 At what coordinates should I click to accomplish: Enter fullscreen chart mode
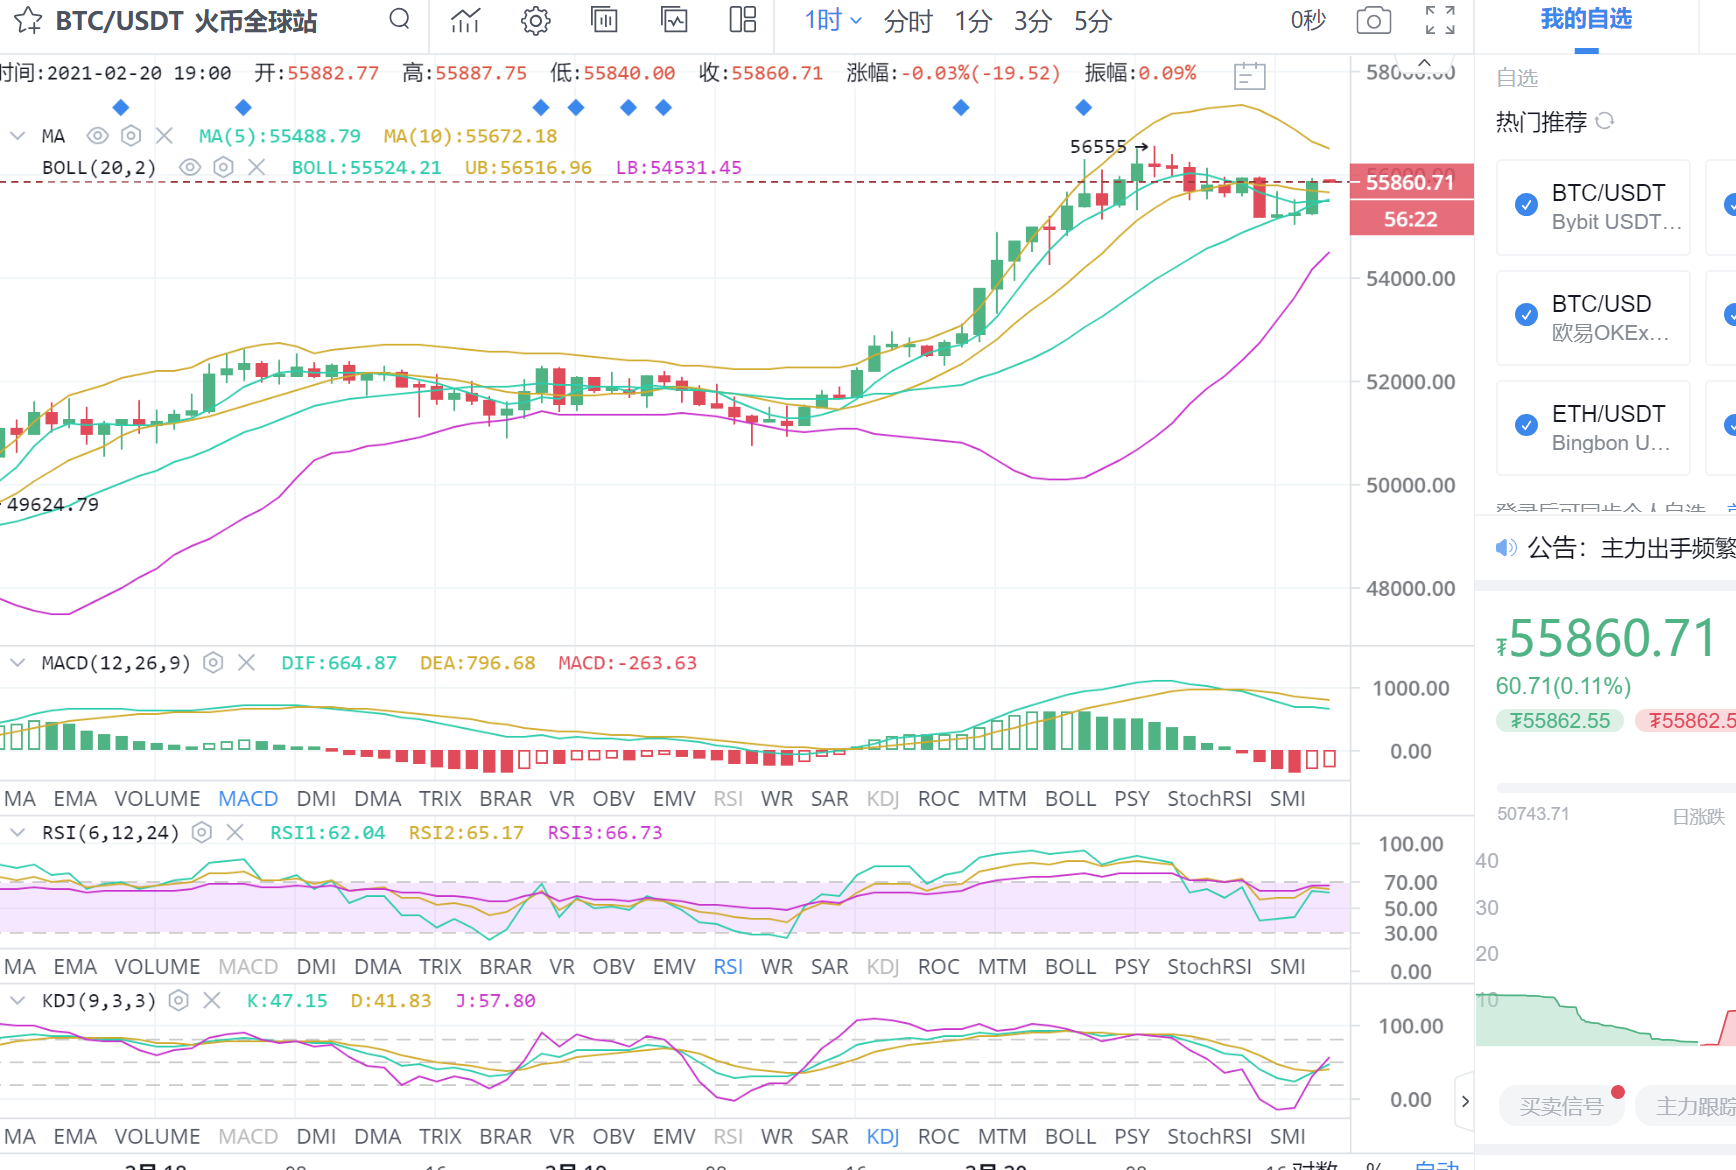point(1439,20)
